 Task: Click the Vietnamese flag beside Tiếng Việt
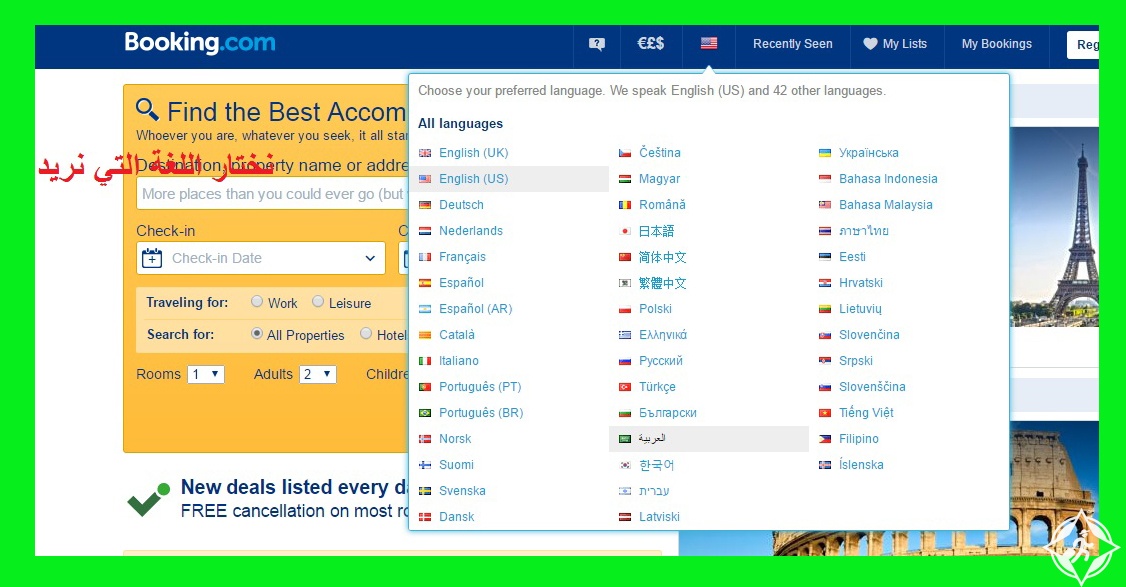(825, 413)
